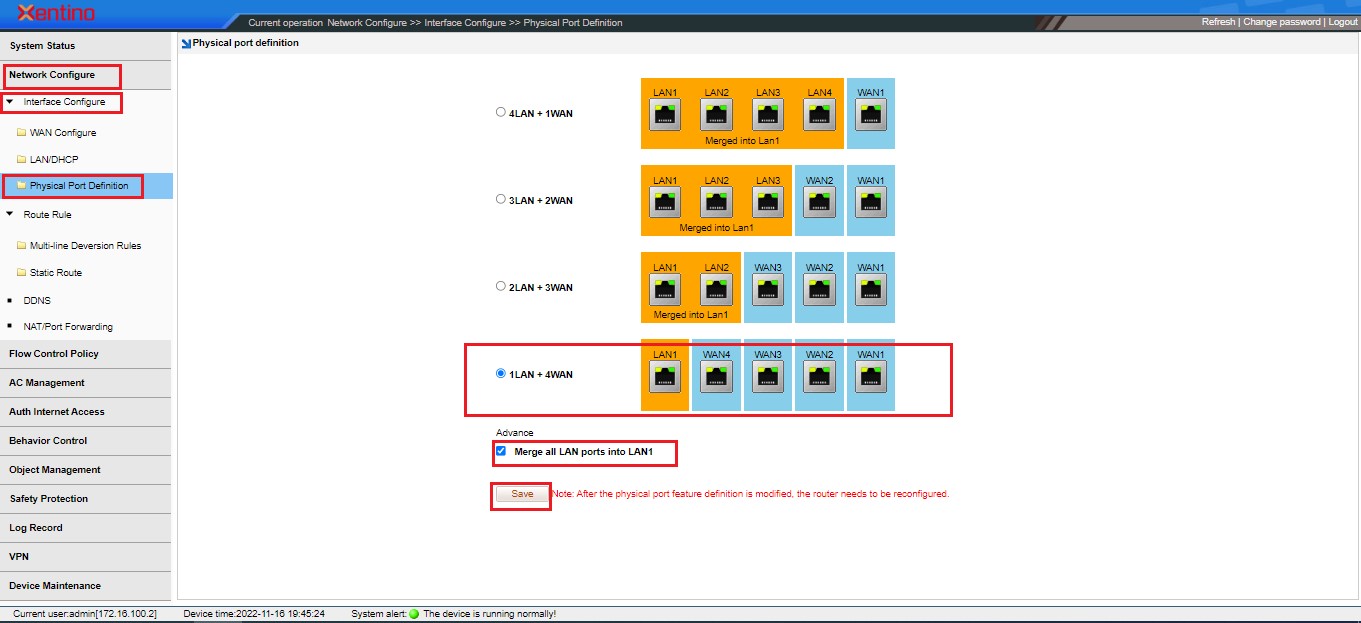Collapse the Route Rule tree section
This screenshot has width=1361, height=623.
(10, 215)
